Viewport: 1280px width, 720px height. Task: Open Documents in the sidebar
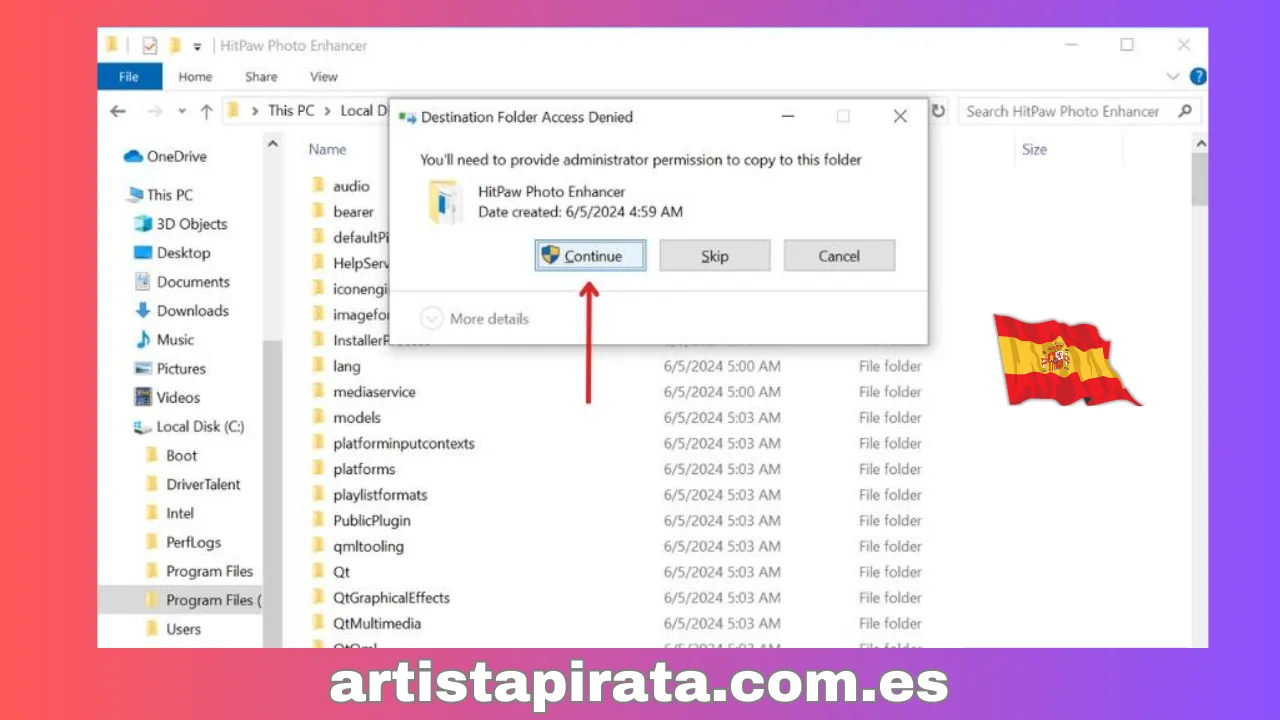[182, 282]
